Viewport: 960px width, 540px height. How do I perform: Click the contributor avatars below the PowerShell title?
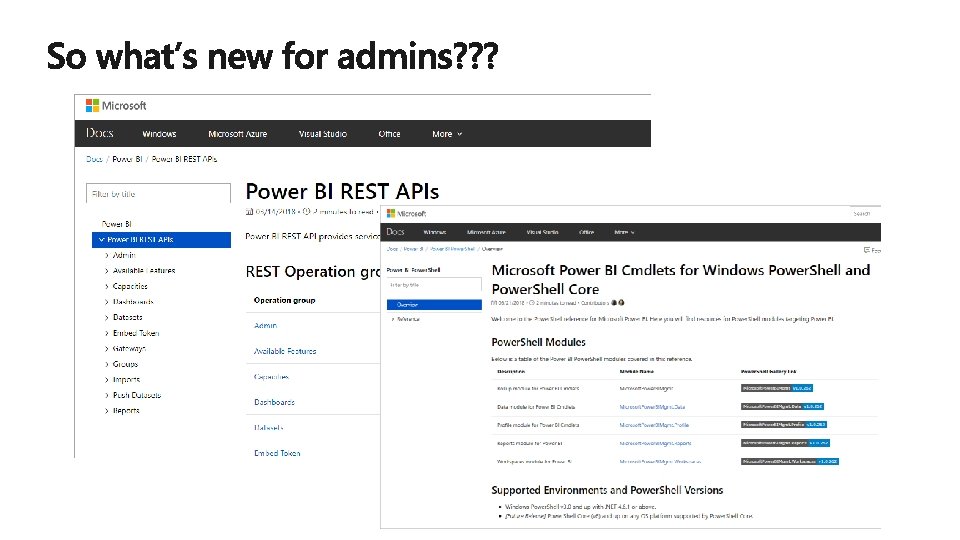click(618, 302)
